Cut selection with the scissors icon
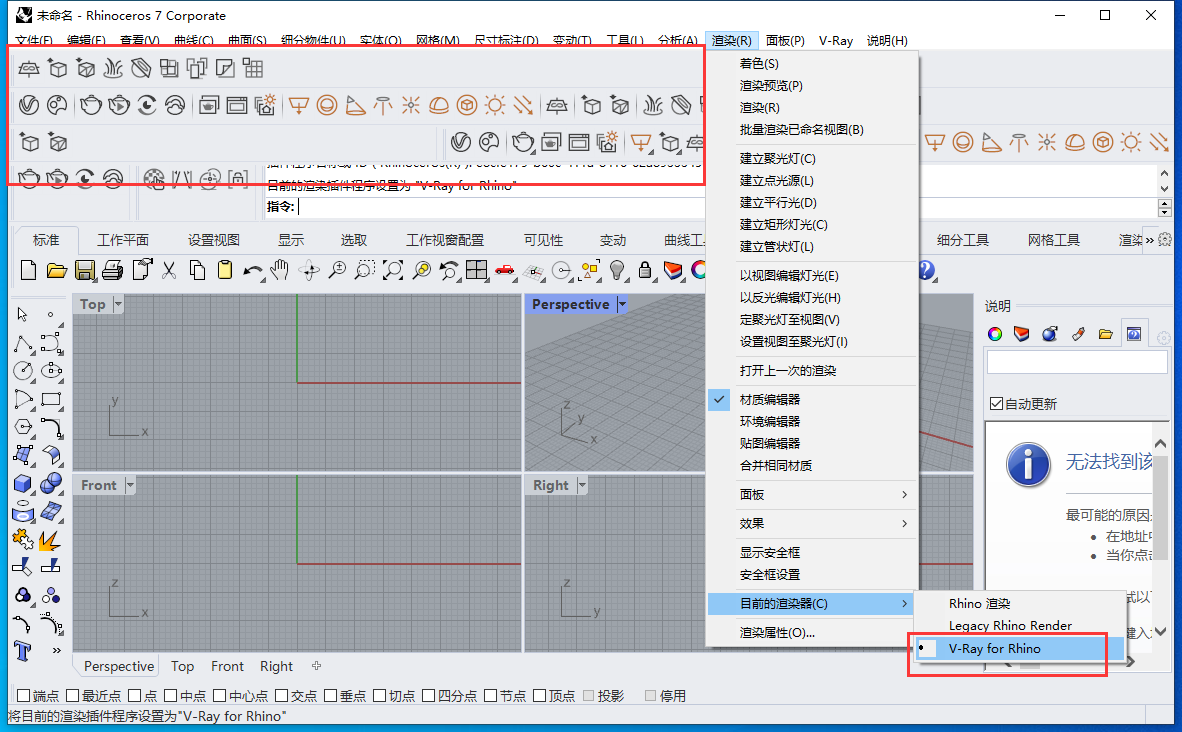Screen dimensions: 1182x732 point(169,270)
